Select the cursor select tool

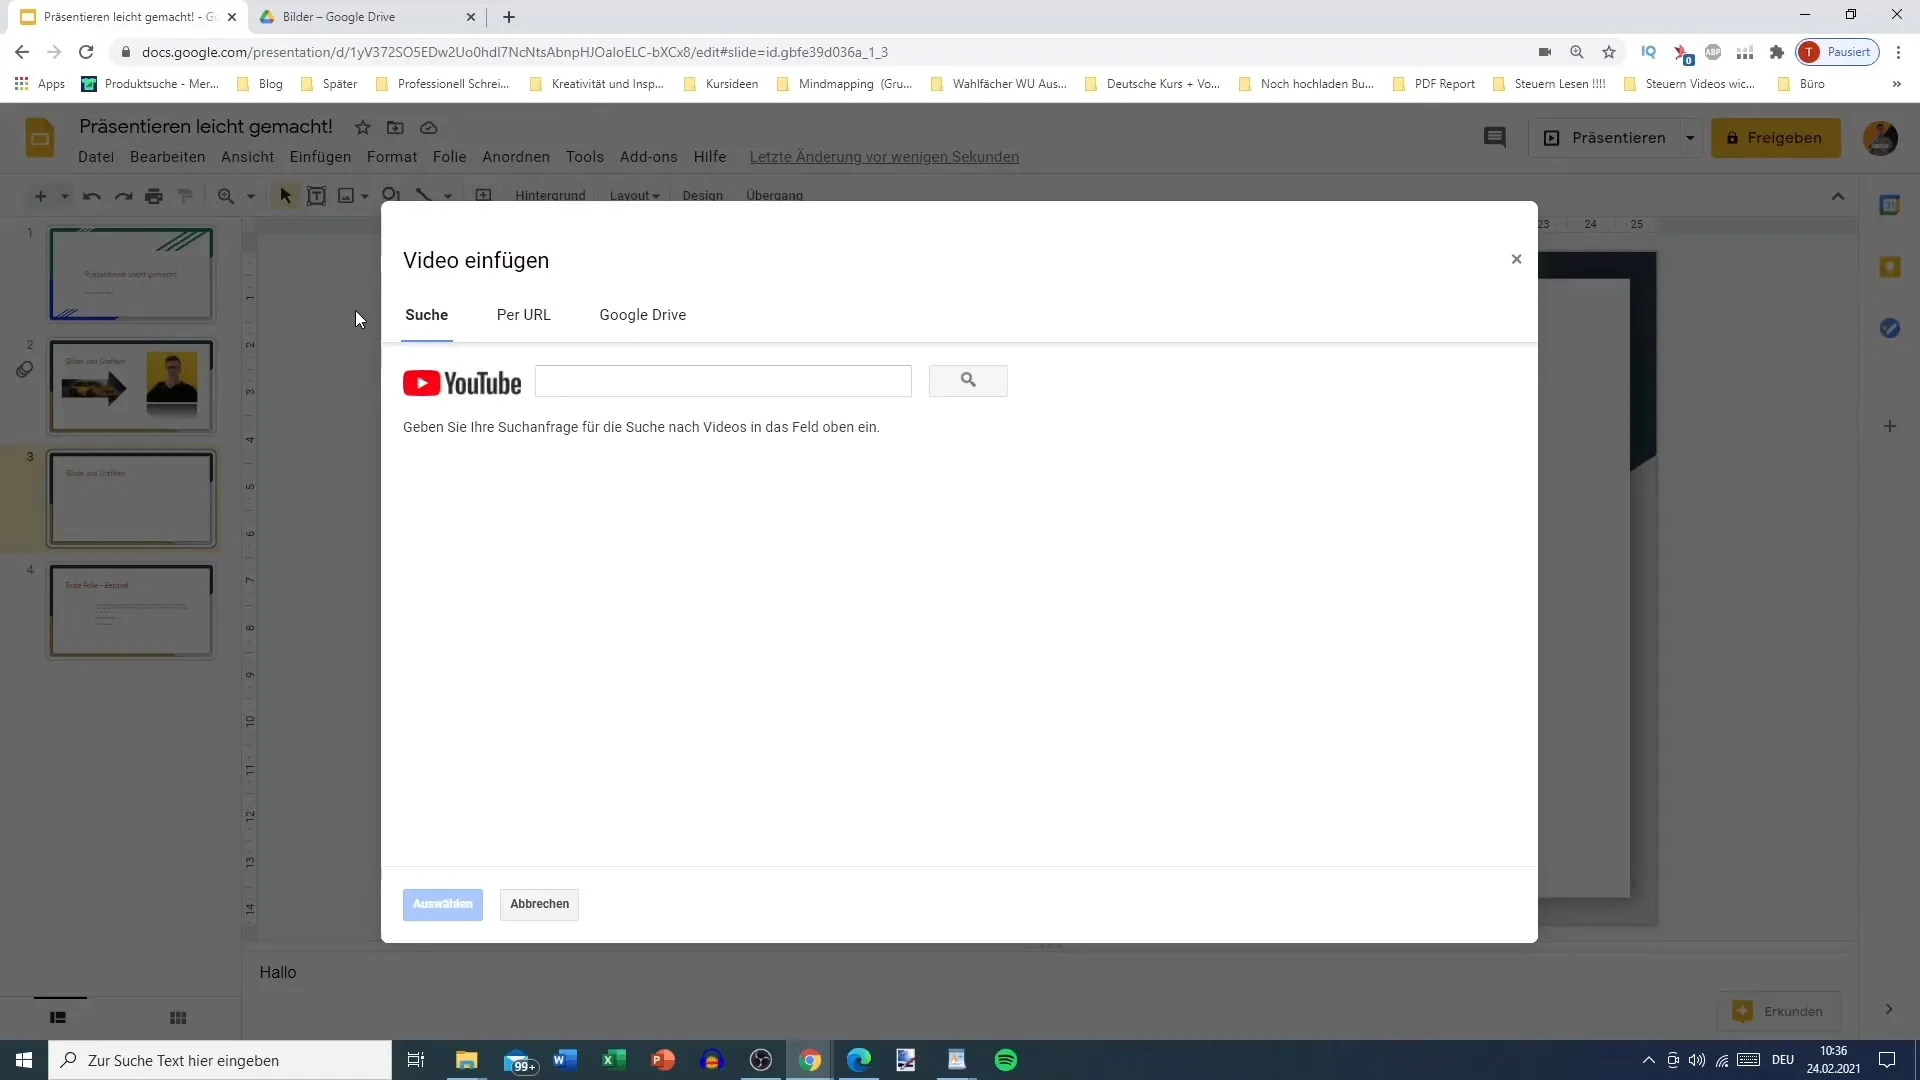(285, 196)
